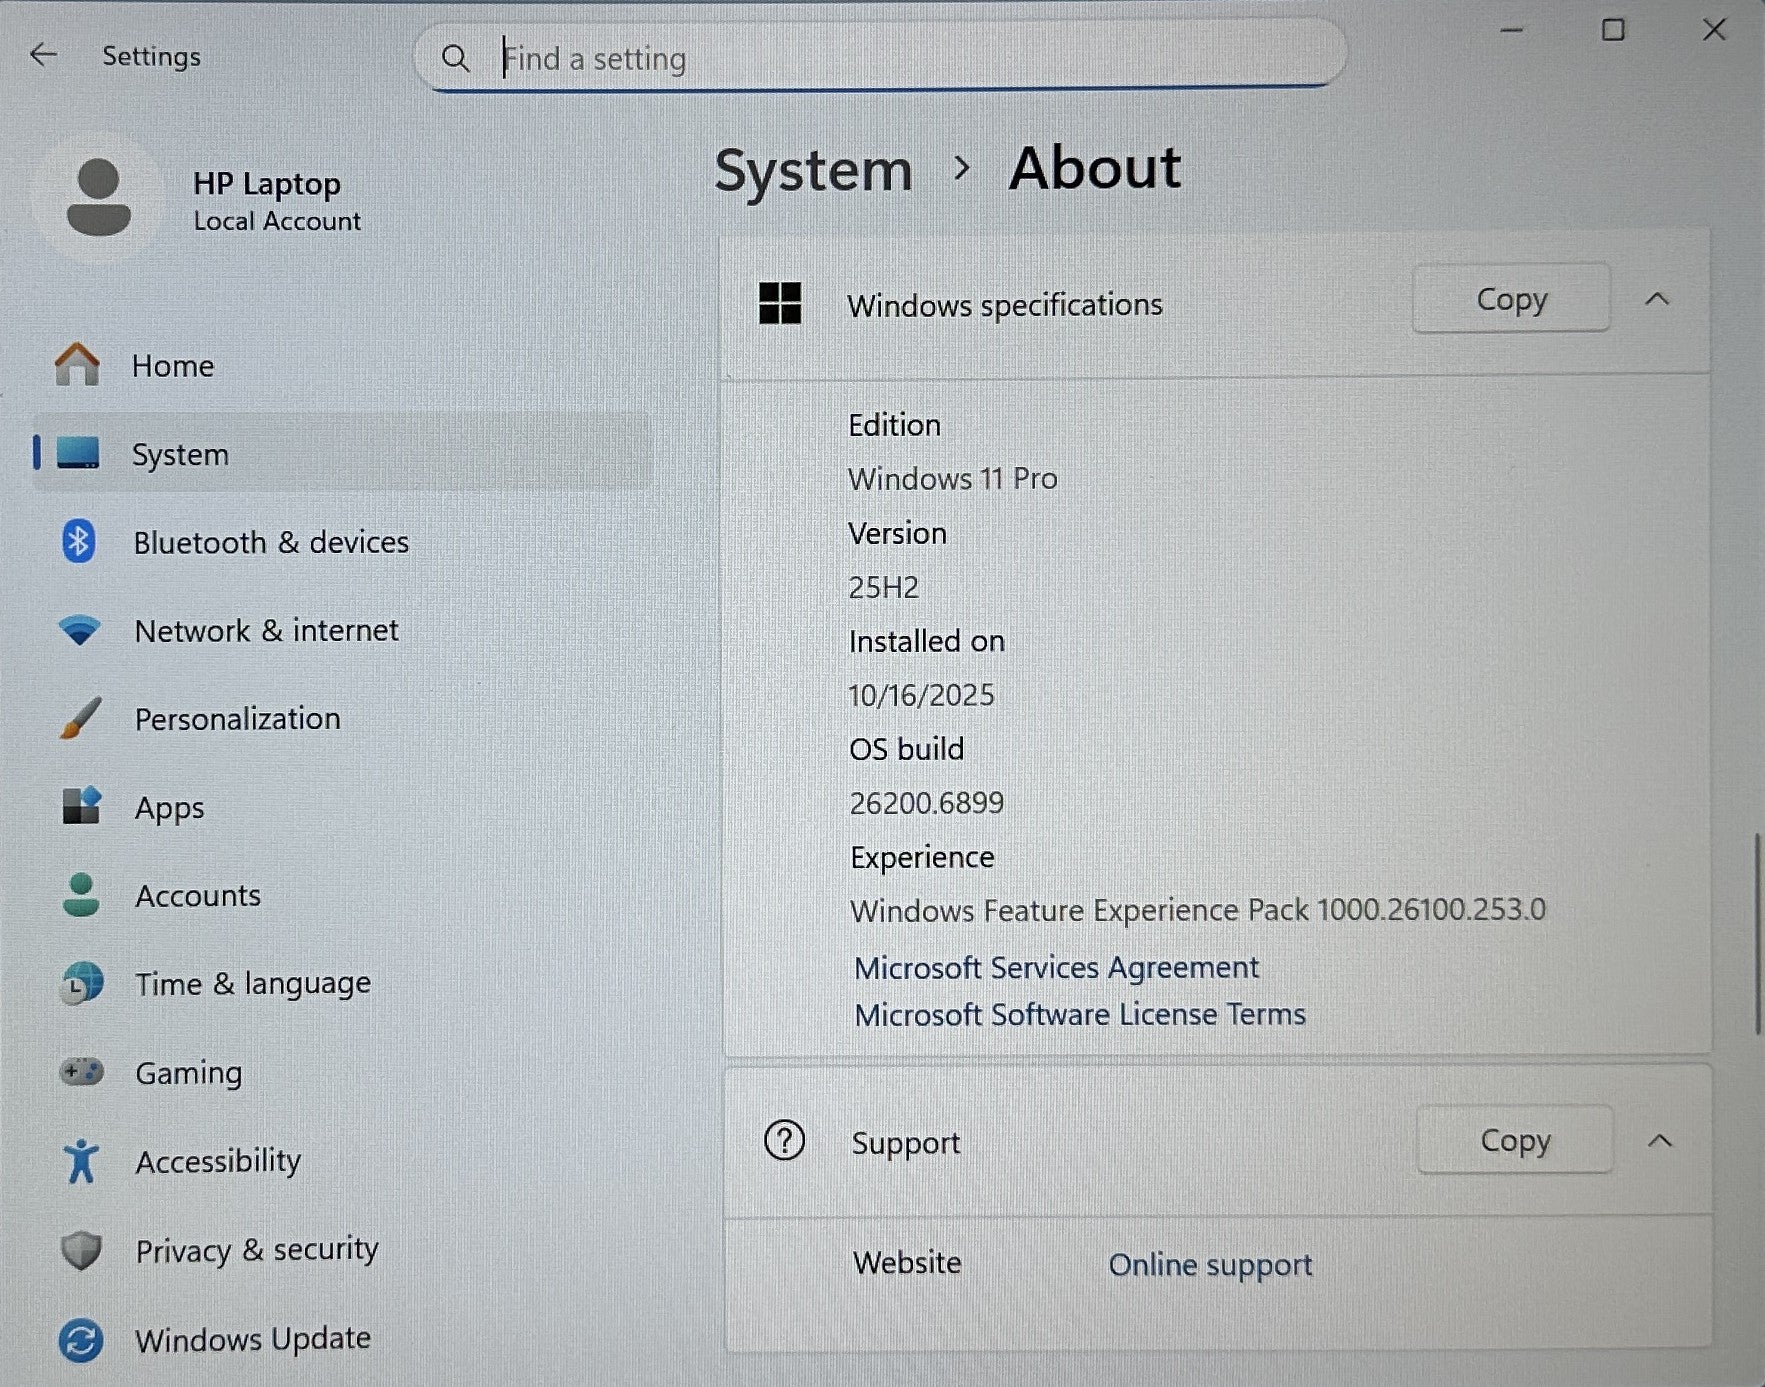Collapse the Windows specifications section
The width and height of the screenshot is (1765, 1387).
pyautogui.click(x=1657, y=299)
